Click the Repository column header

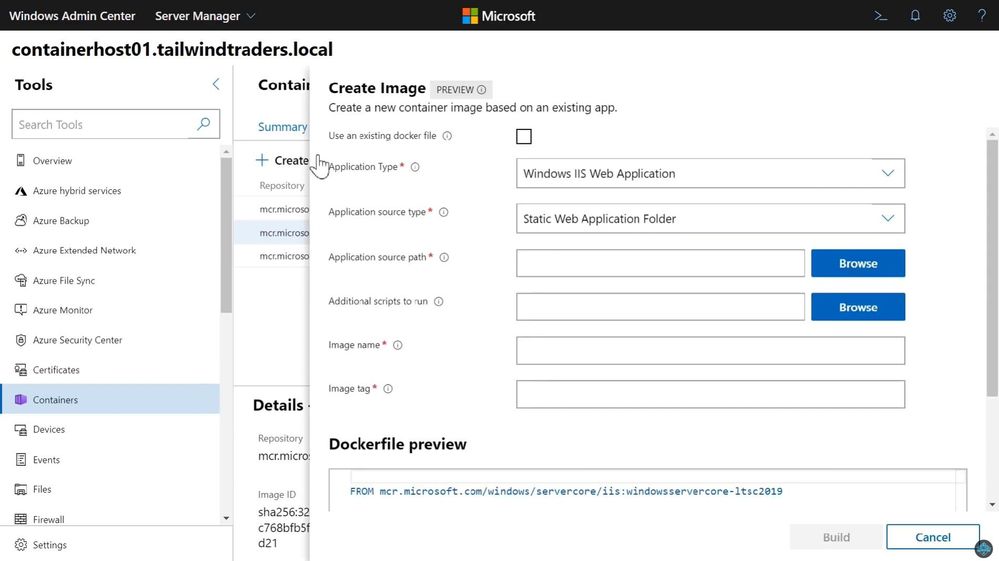tap(282, 185)
